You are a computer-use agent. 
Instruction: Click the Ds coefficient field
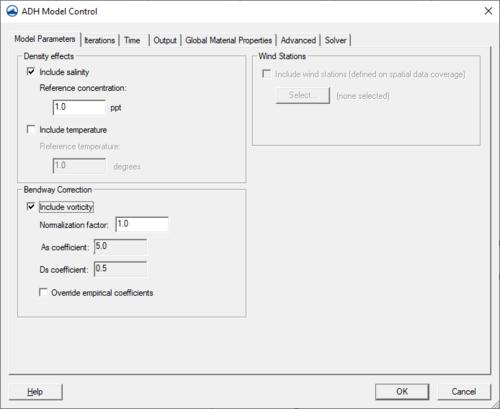coord(120,269)
